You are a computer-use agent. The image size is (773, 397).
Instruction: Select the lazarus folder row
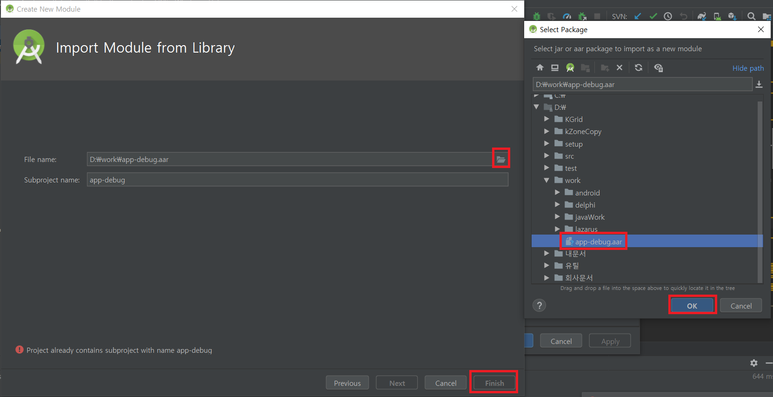[647, 229]
